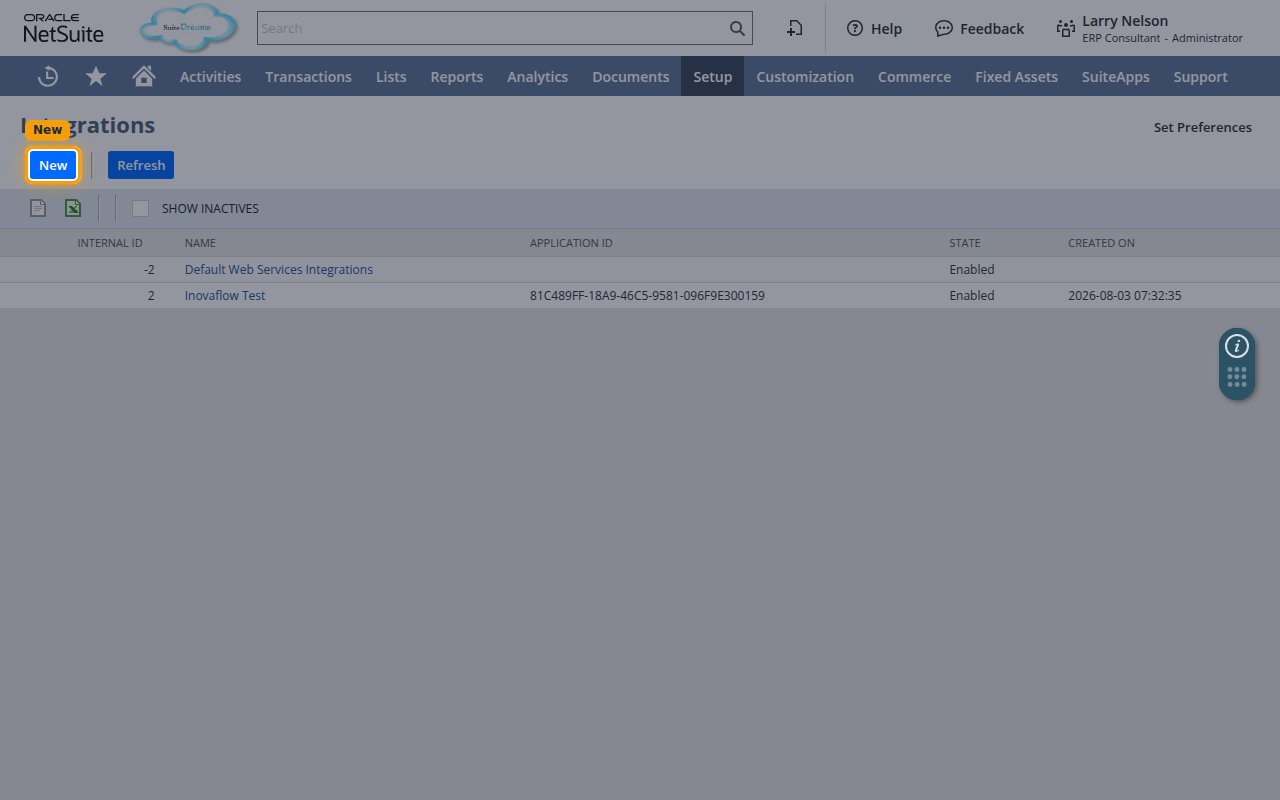Sort by State column header
Image resolution: width=1280 pixels, height=800 pixels.
[x=965, y=243]
